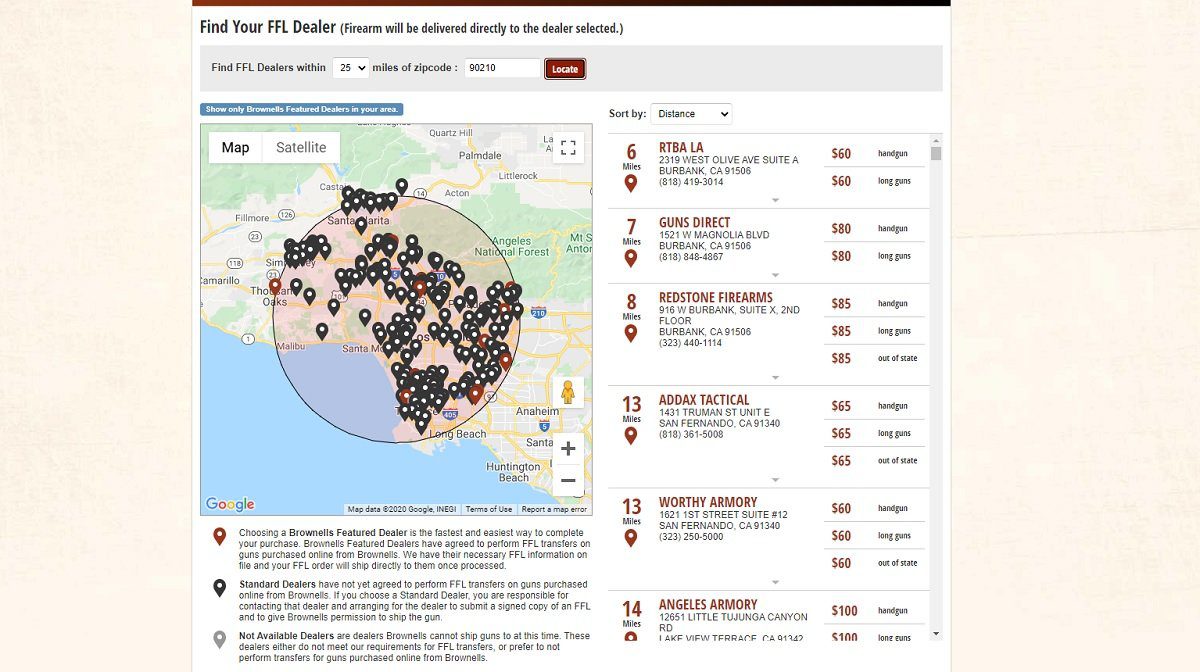Switch to Satellite map view
Image resolution: width=1200 pixels, height=672 pixels.
click(301, 148)
